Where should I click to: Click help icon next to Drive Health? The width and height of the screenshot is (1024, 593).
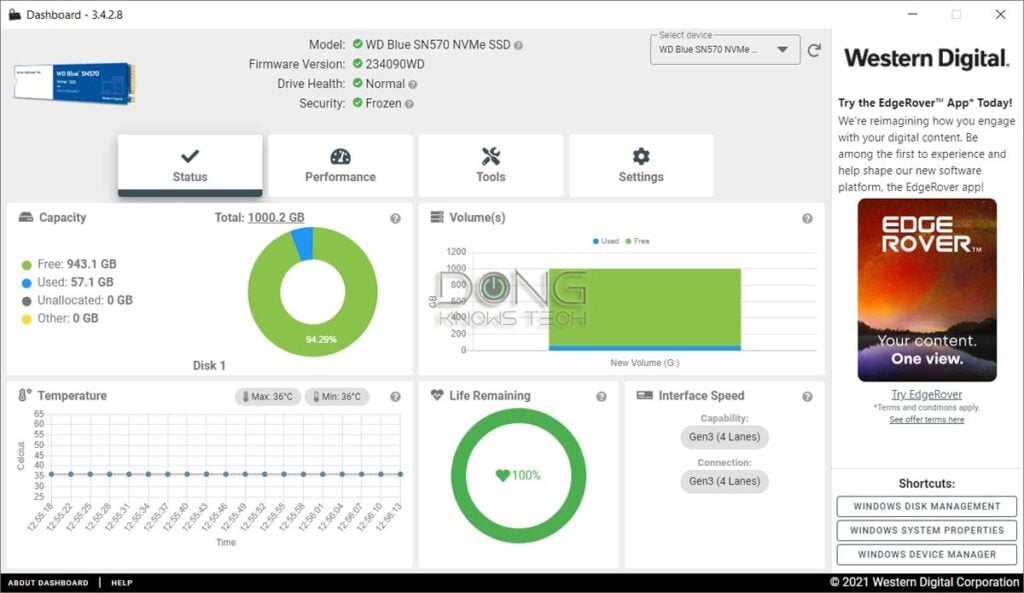413,84
